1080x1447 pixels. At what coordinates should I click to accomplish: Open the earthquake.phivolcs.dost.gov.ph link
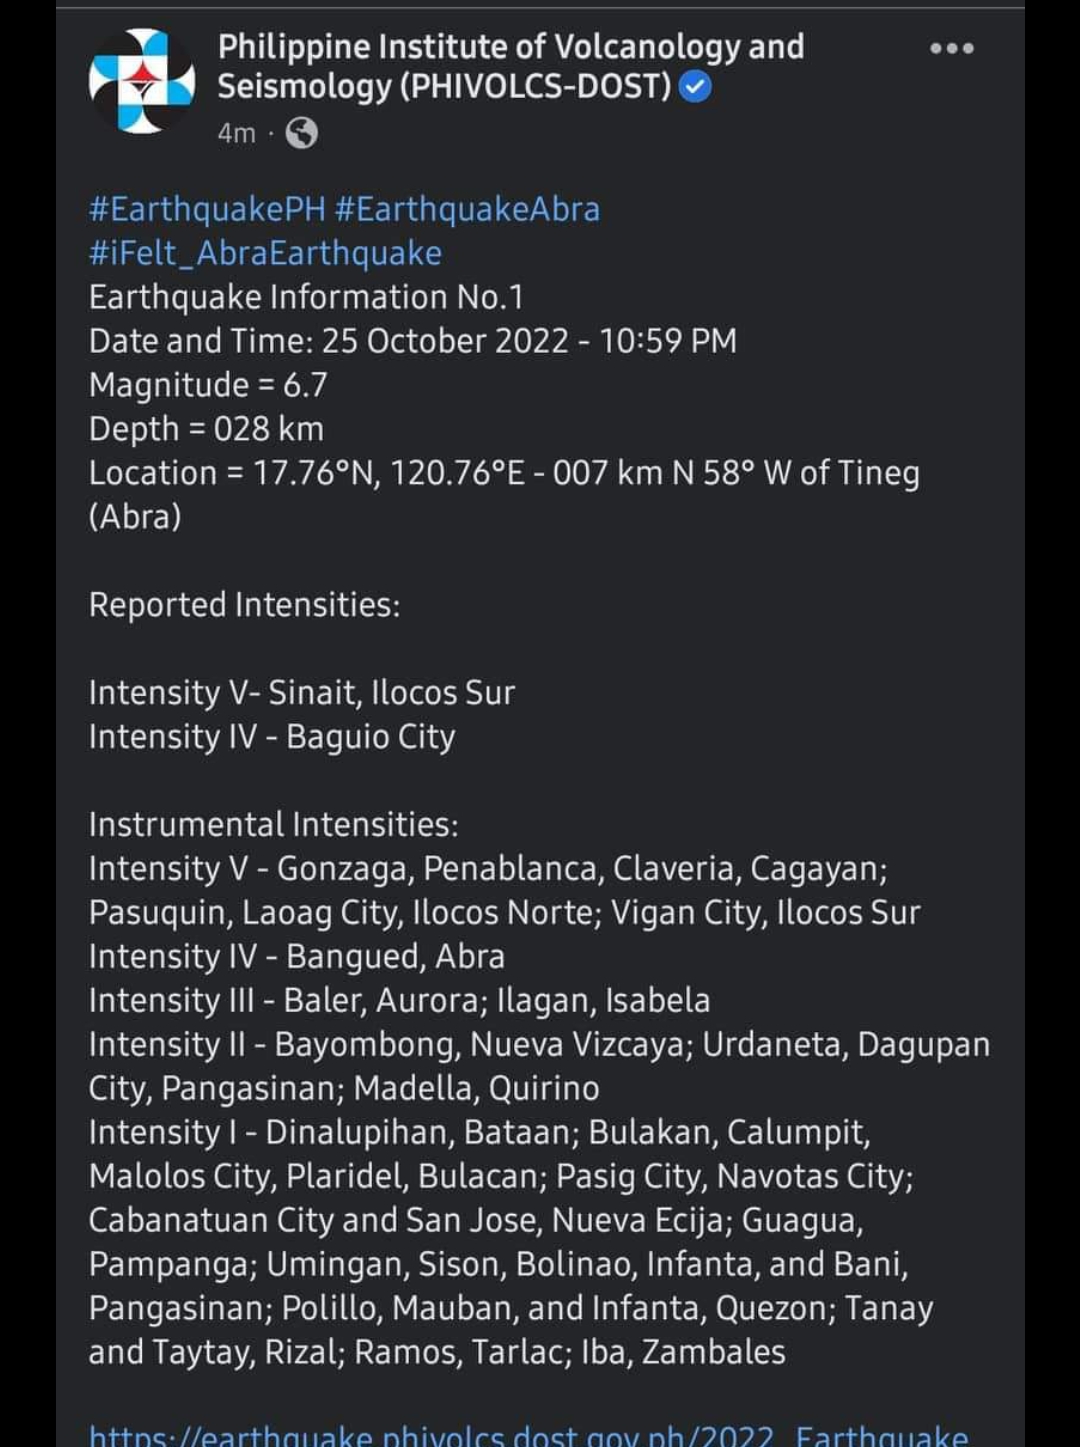528,1435
